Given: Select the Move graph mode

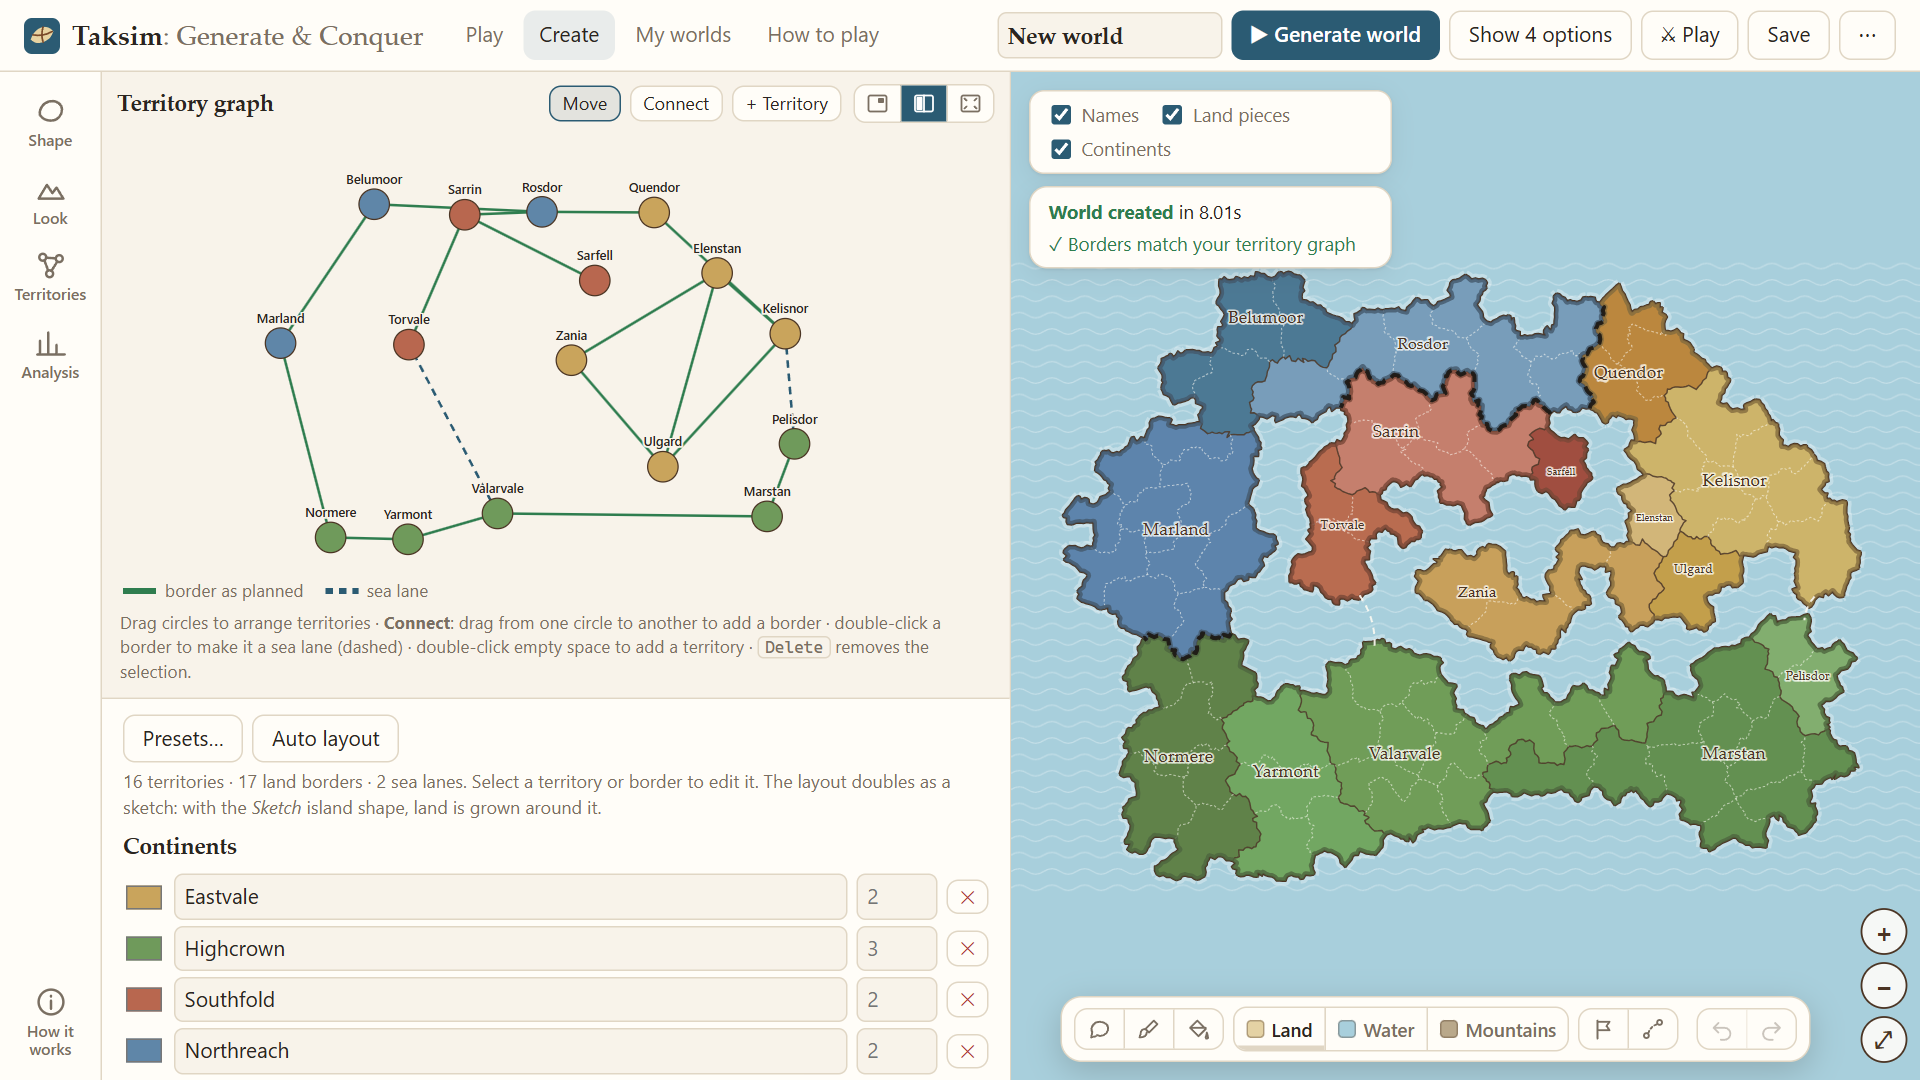Looking at the screenshot, I should 585,104.
